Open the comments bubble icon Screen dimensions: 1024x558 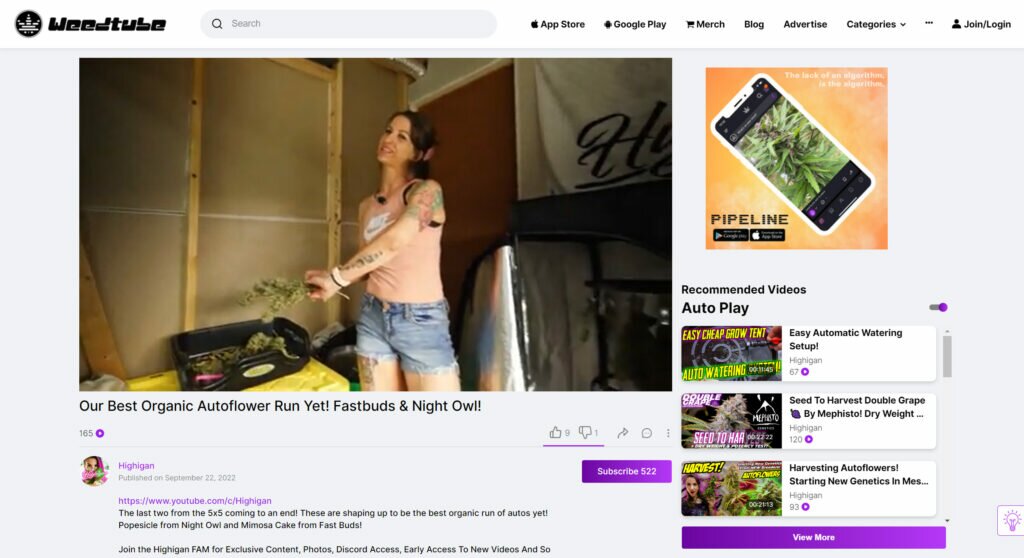click(647, 433)
